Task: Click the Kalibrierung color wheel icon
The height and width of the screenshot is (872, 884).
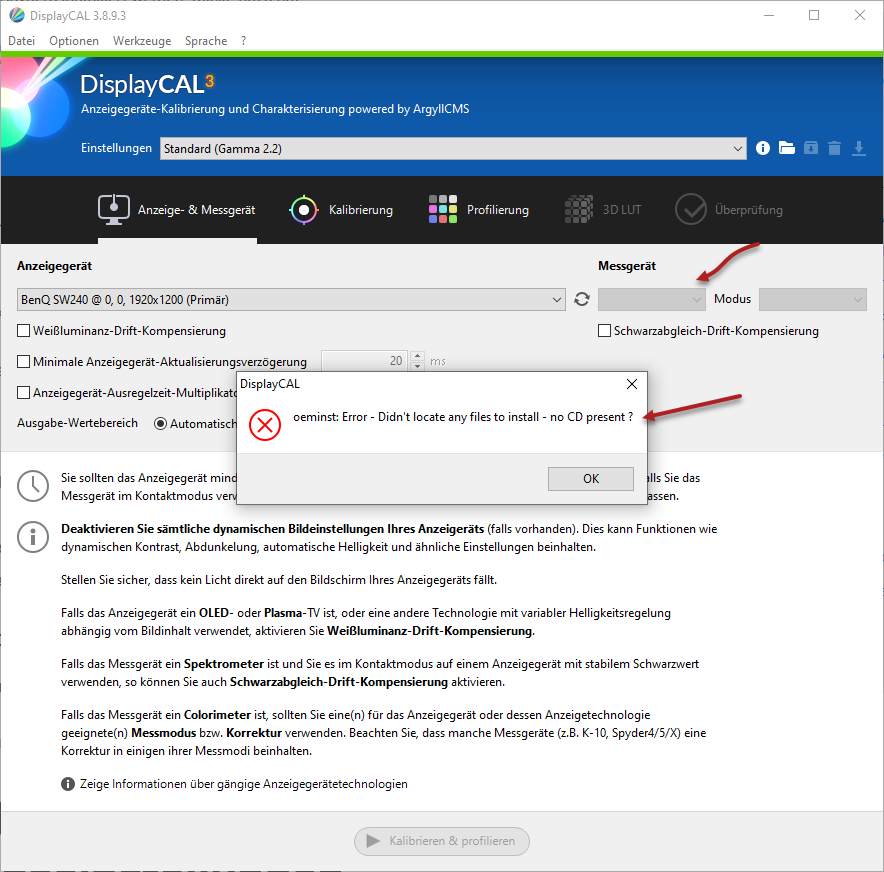Action: 304,210
